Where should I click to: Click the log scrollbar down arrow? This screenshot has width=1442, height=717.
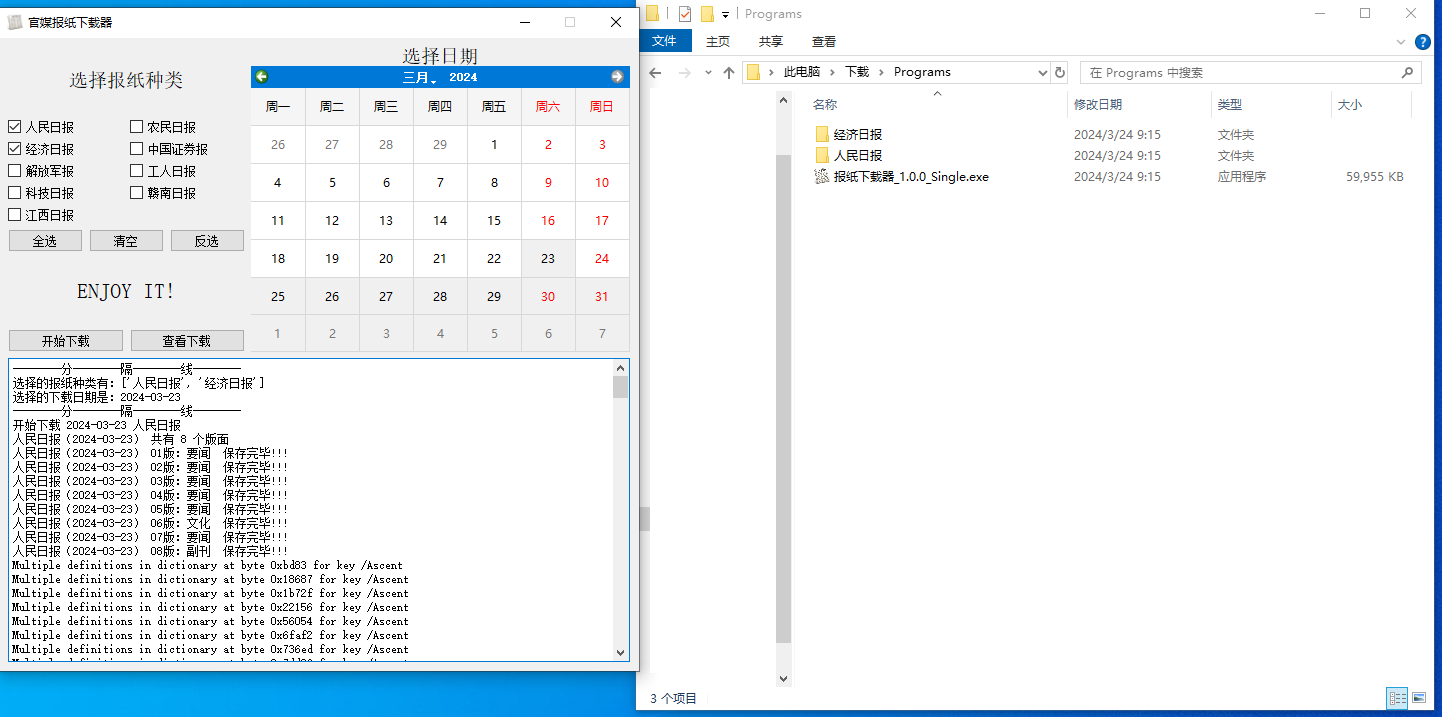pos(620,652)
